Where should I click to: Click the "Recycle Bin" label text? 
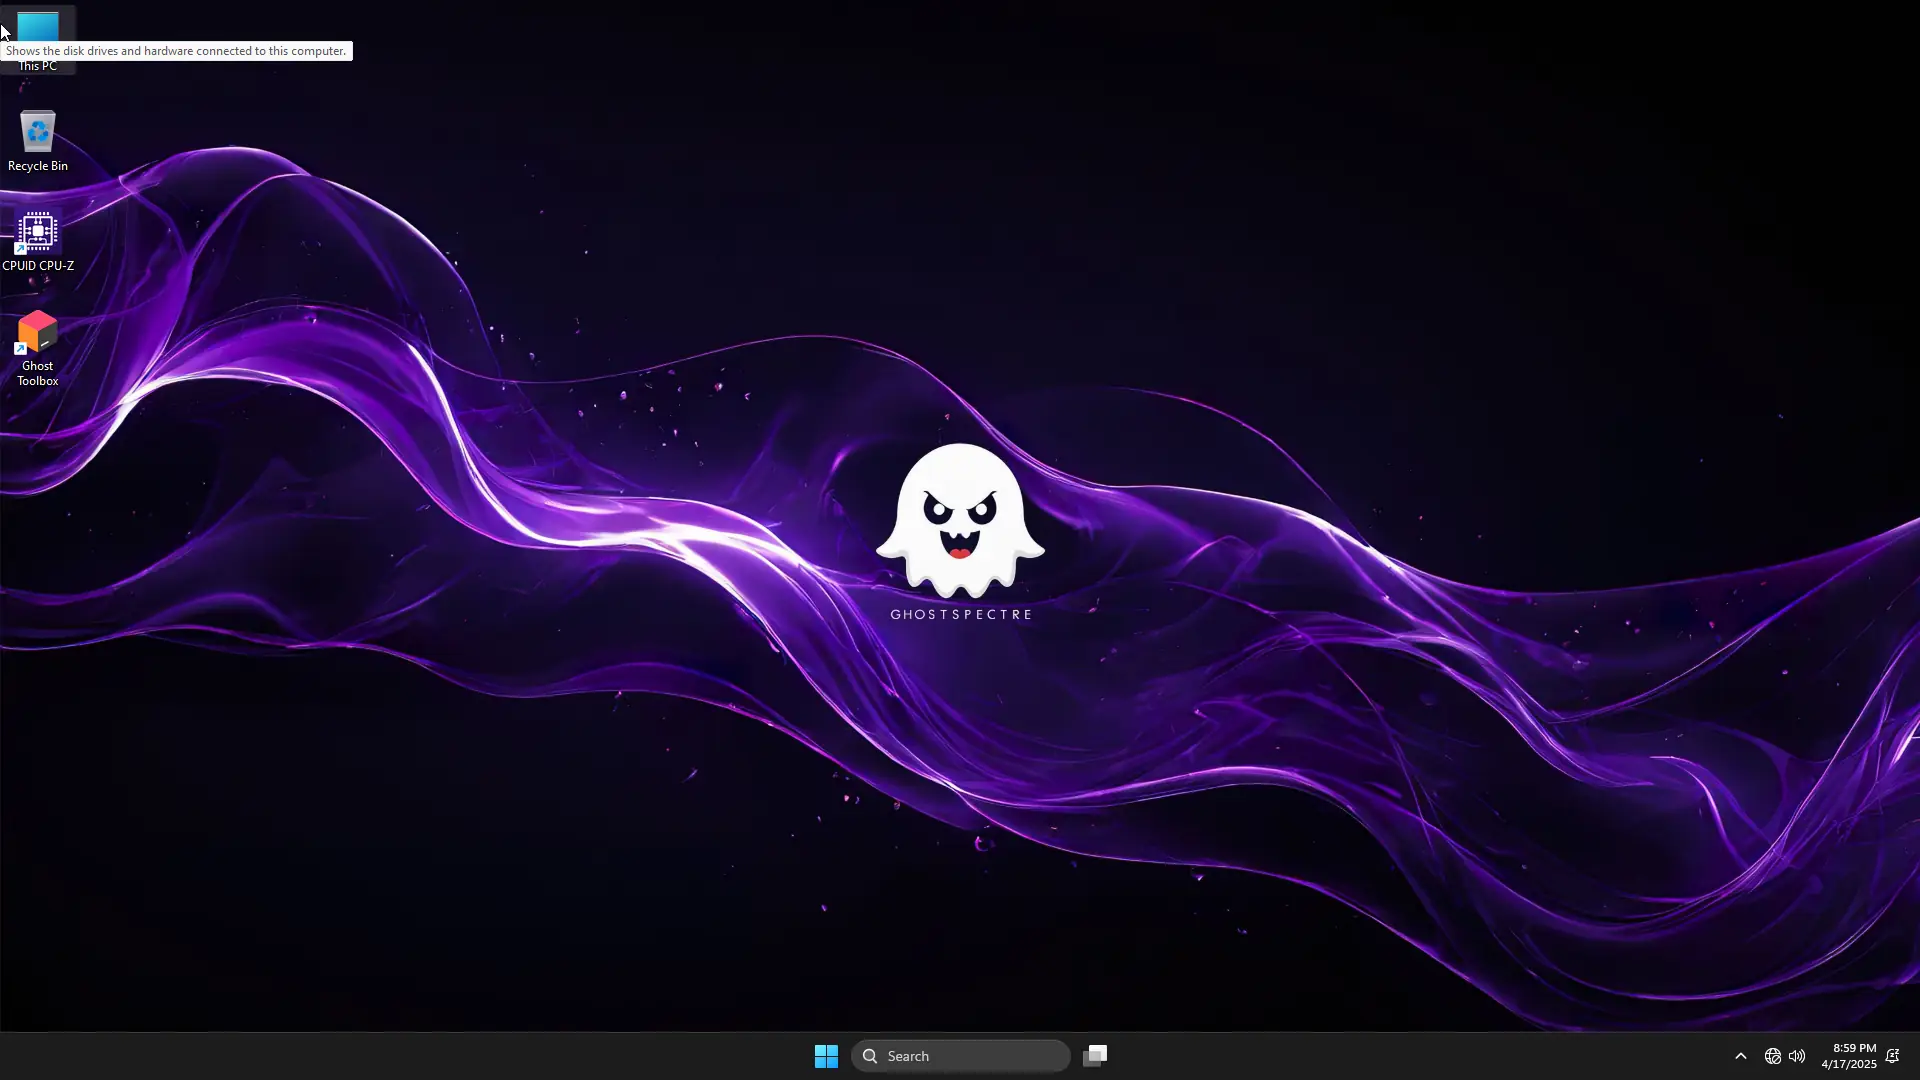click(x=38, y=166)
